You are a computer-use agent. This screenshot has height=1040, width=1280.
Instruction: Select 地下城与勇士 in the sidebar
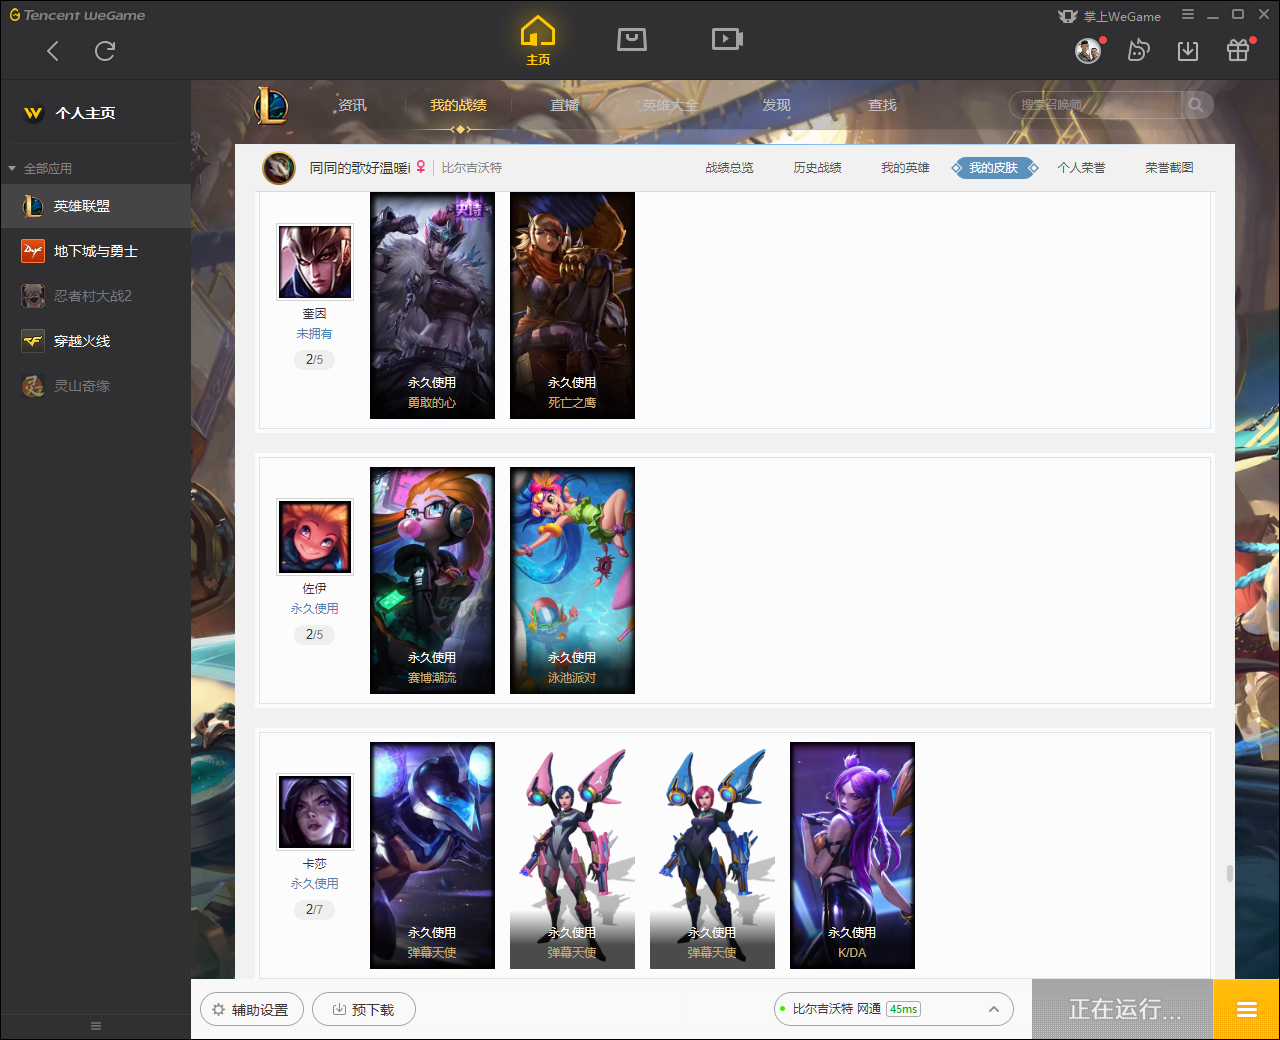point(95,251)
